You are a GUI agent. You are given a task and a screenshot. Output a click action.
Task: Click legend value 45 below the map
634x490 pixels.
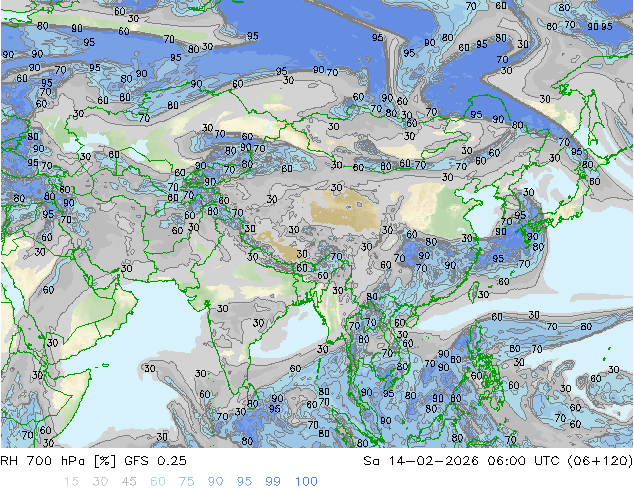click(129, 482)
